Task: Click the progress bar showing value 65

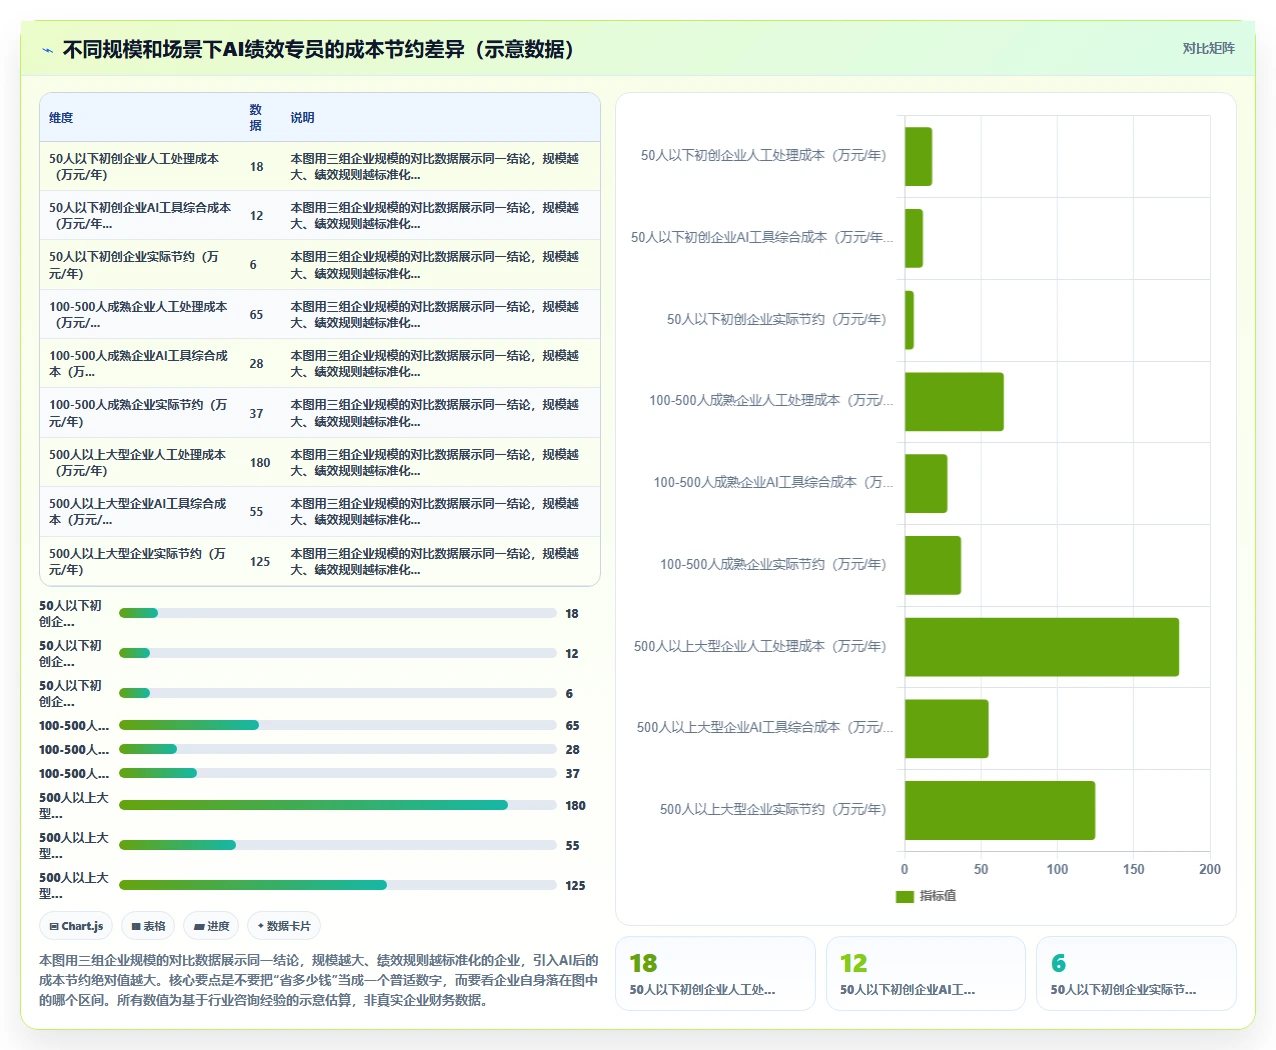Action: tap(338, 725)
